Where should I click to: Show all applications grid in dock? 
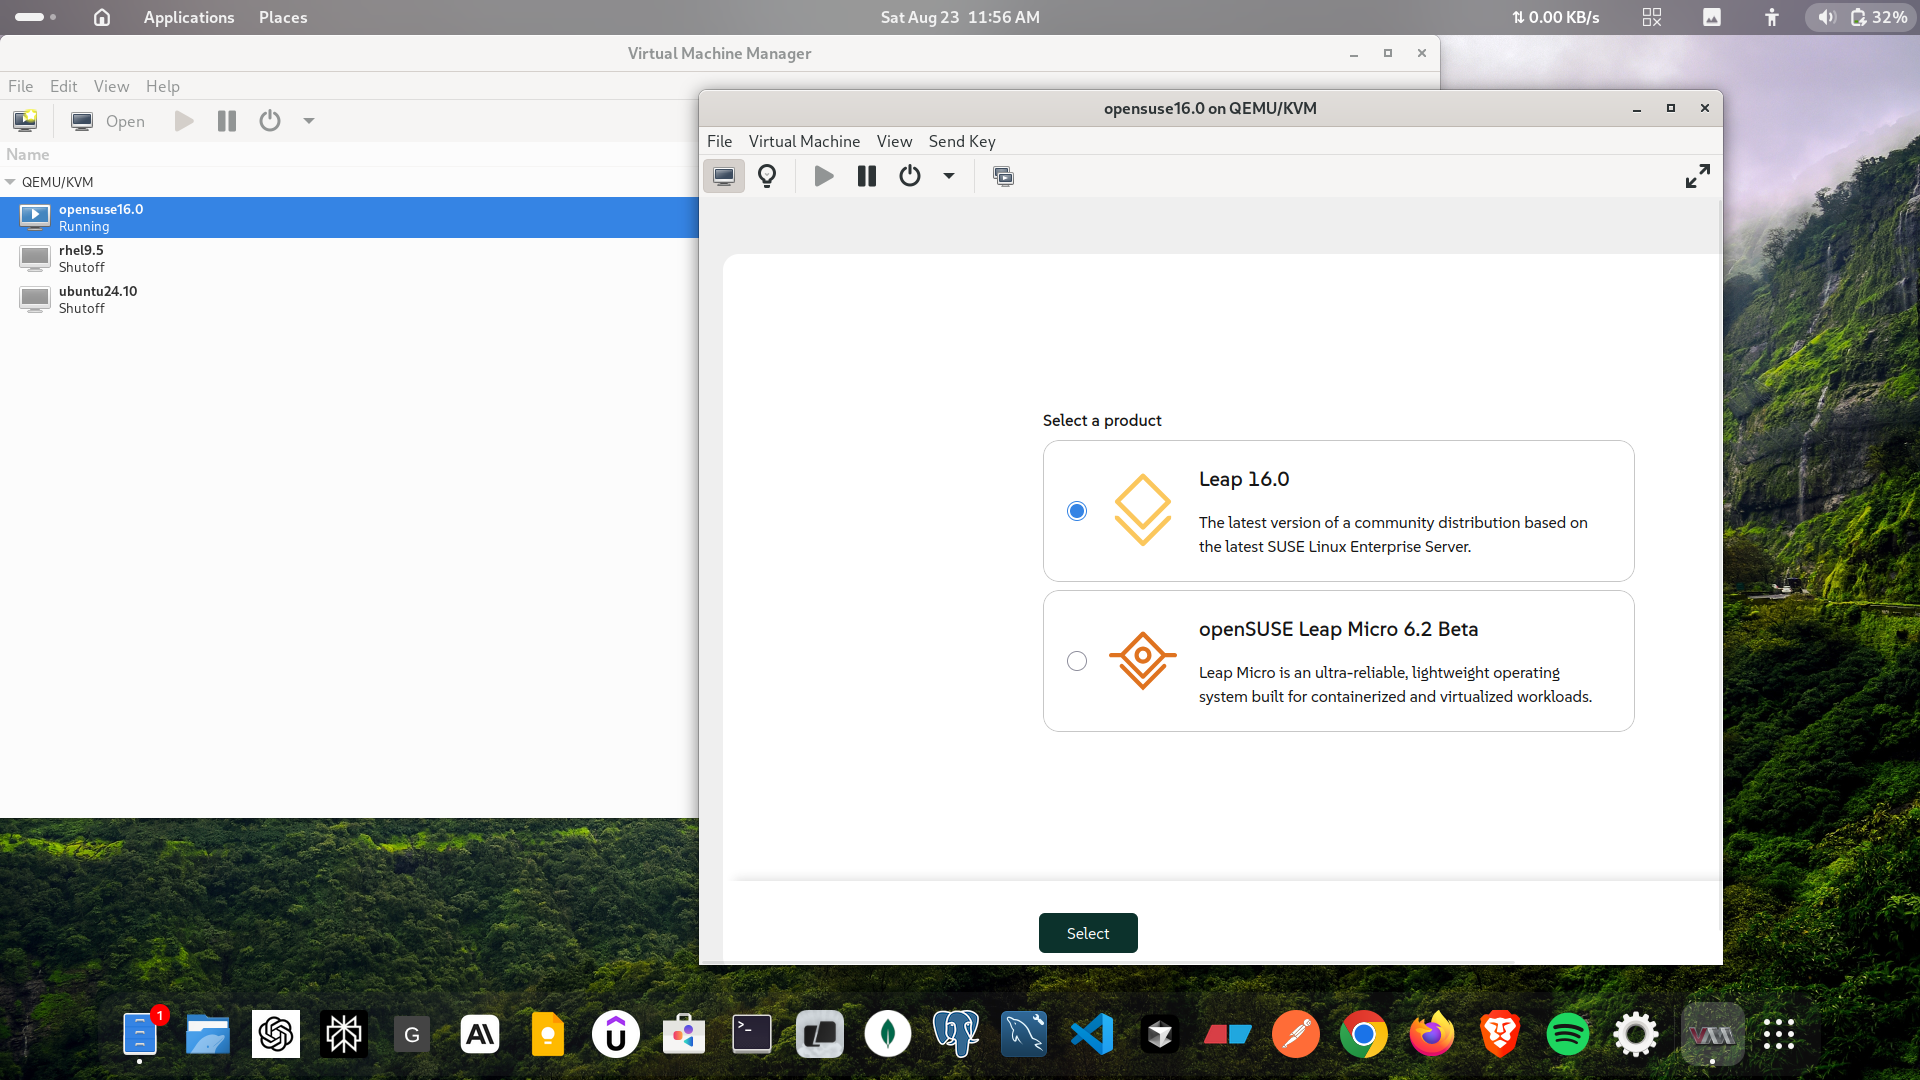click(x=1779, y=1034)
